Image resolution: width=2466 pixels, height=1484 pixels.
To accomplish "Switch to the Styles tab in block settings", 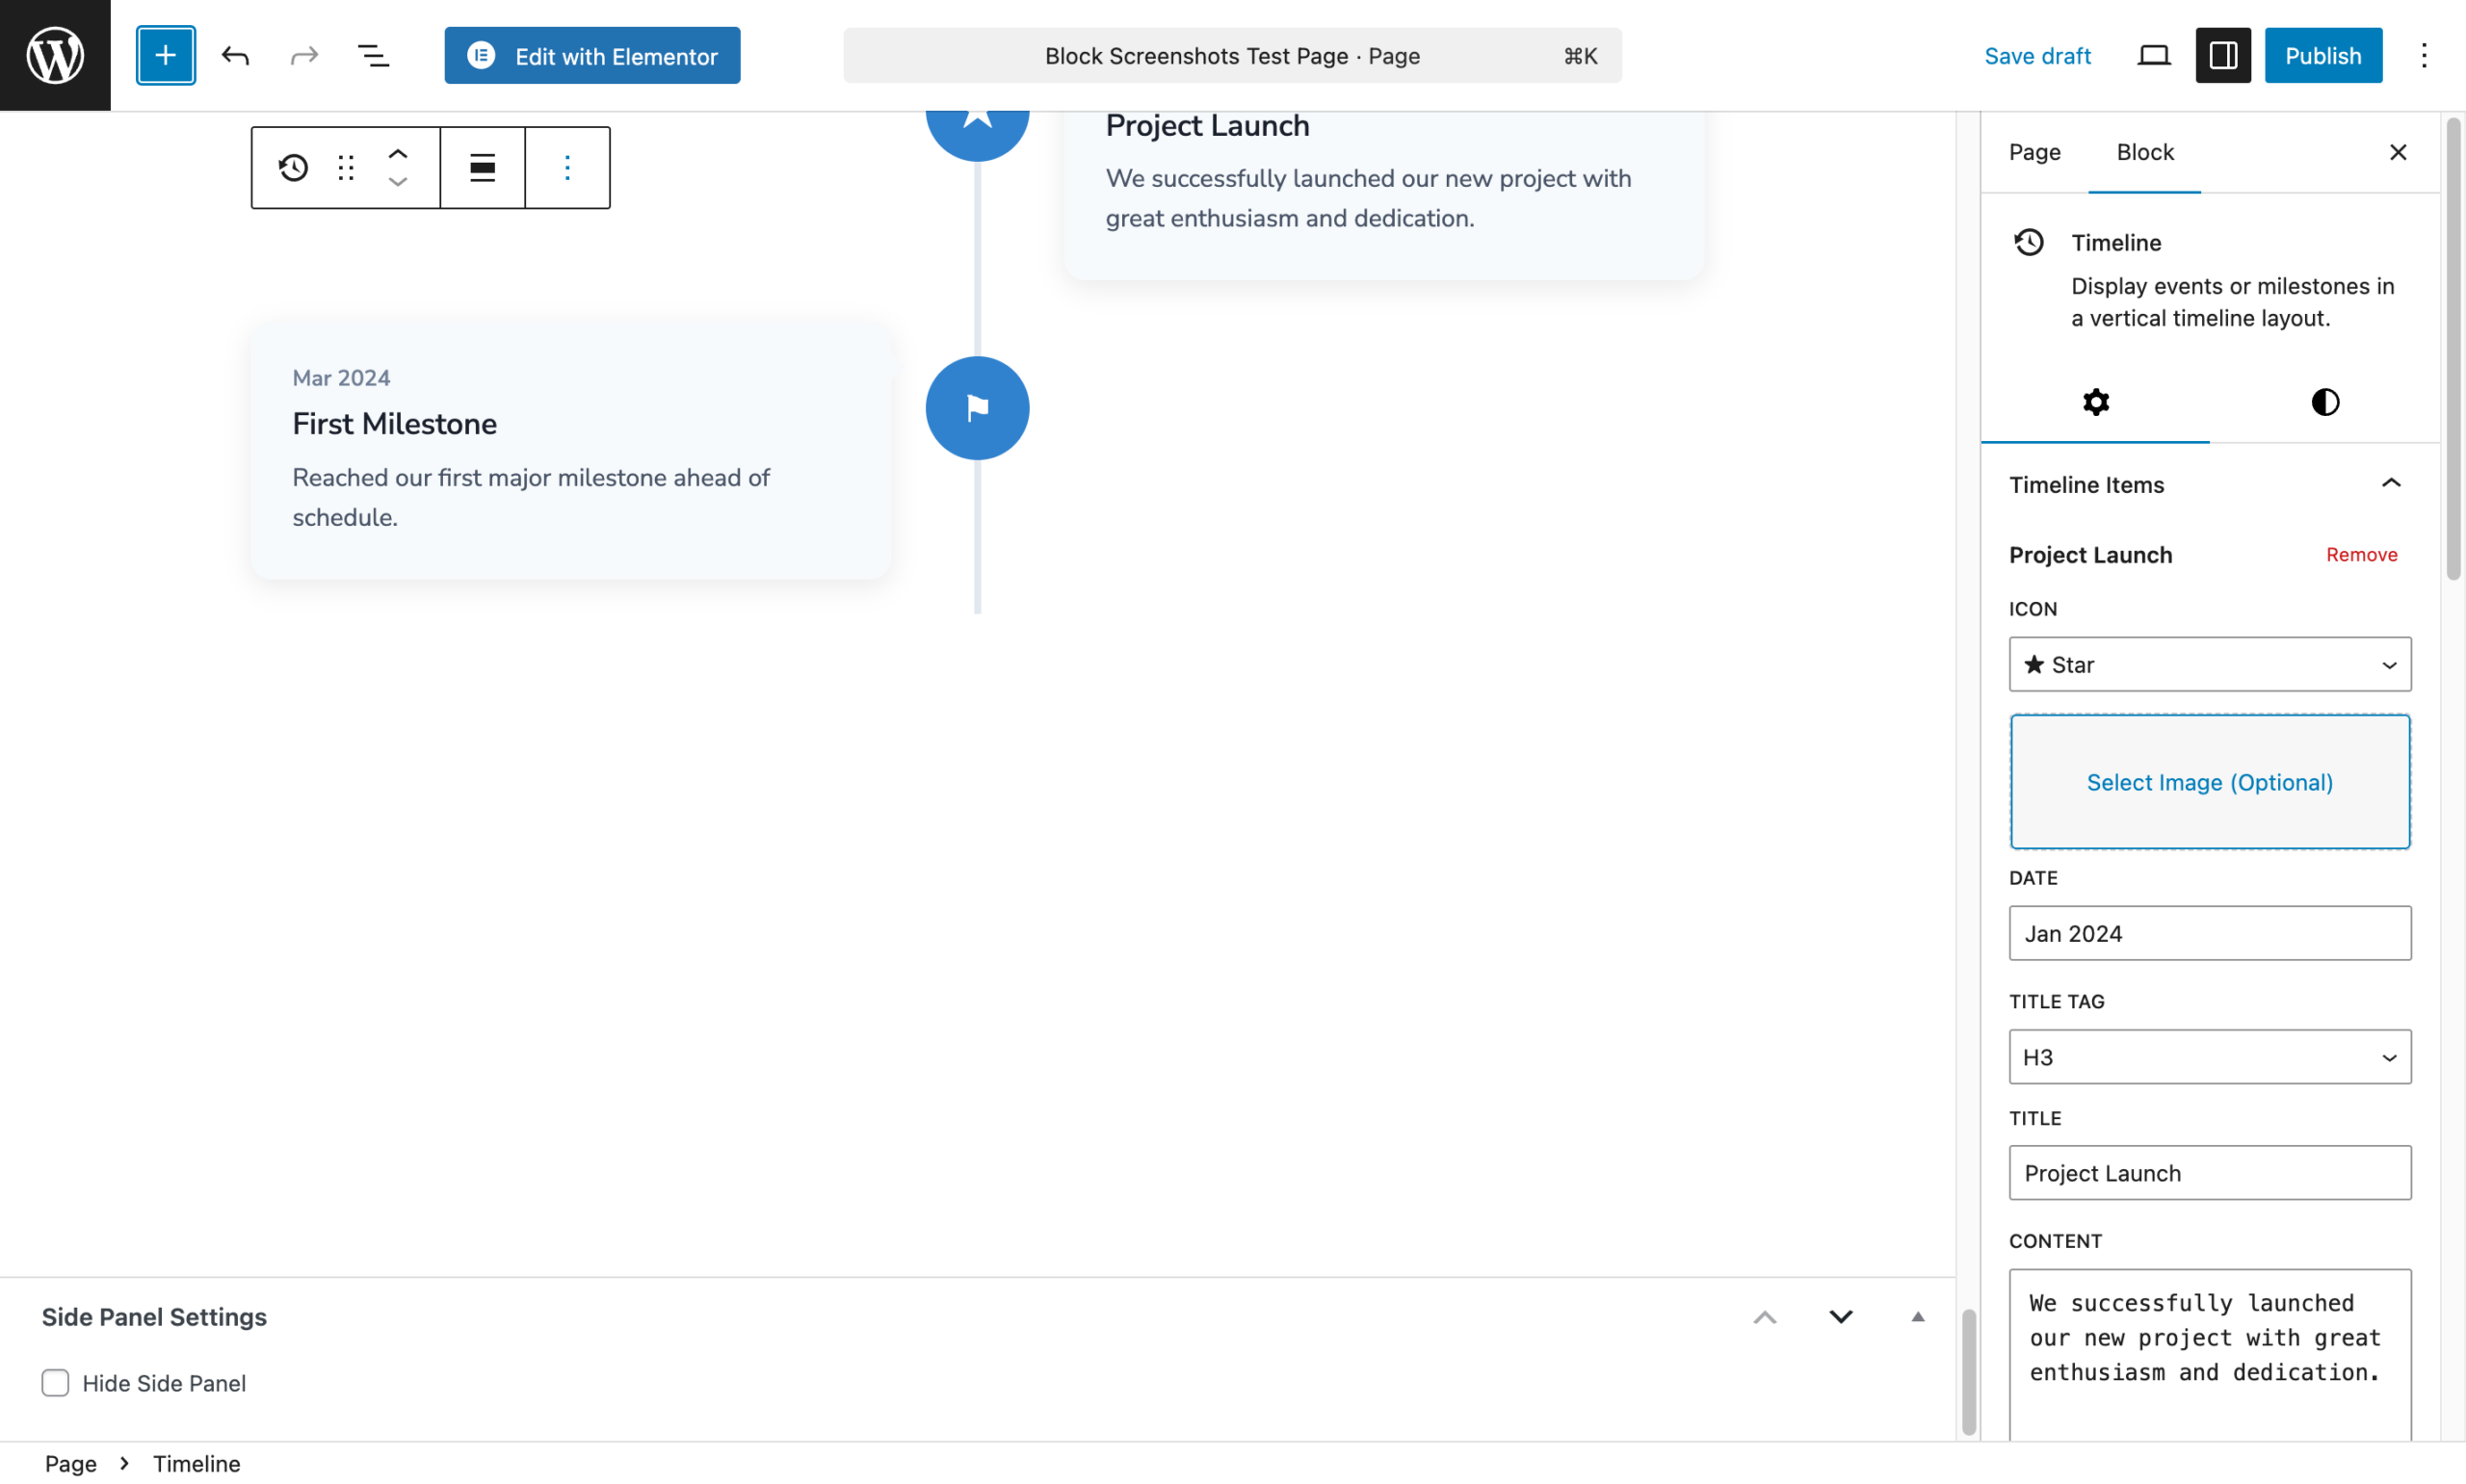I will (2324, 402).
